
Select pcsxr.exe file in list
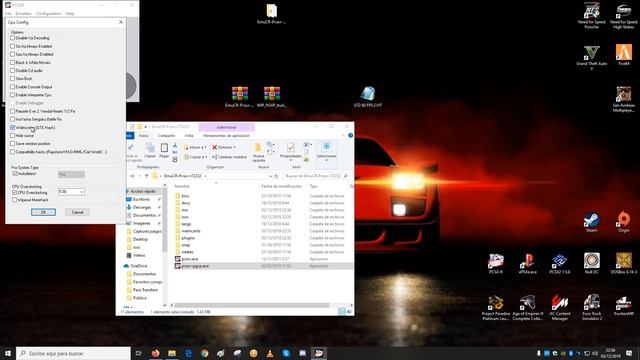(190, 259)
